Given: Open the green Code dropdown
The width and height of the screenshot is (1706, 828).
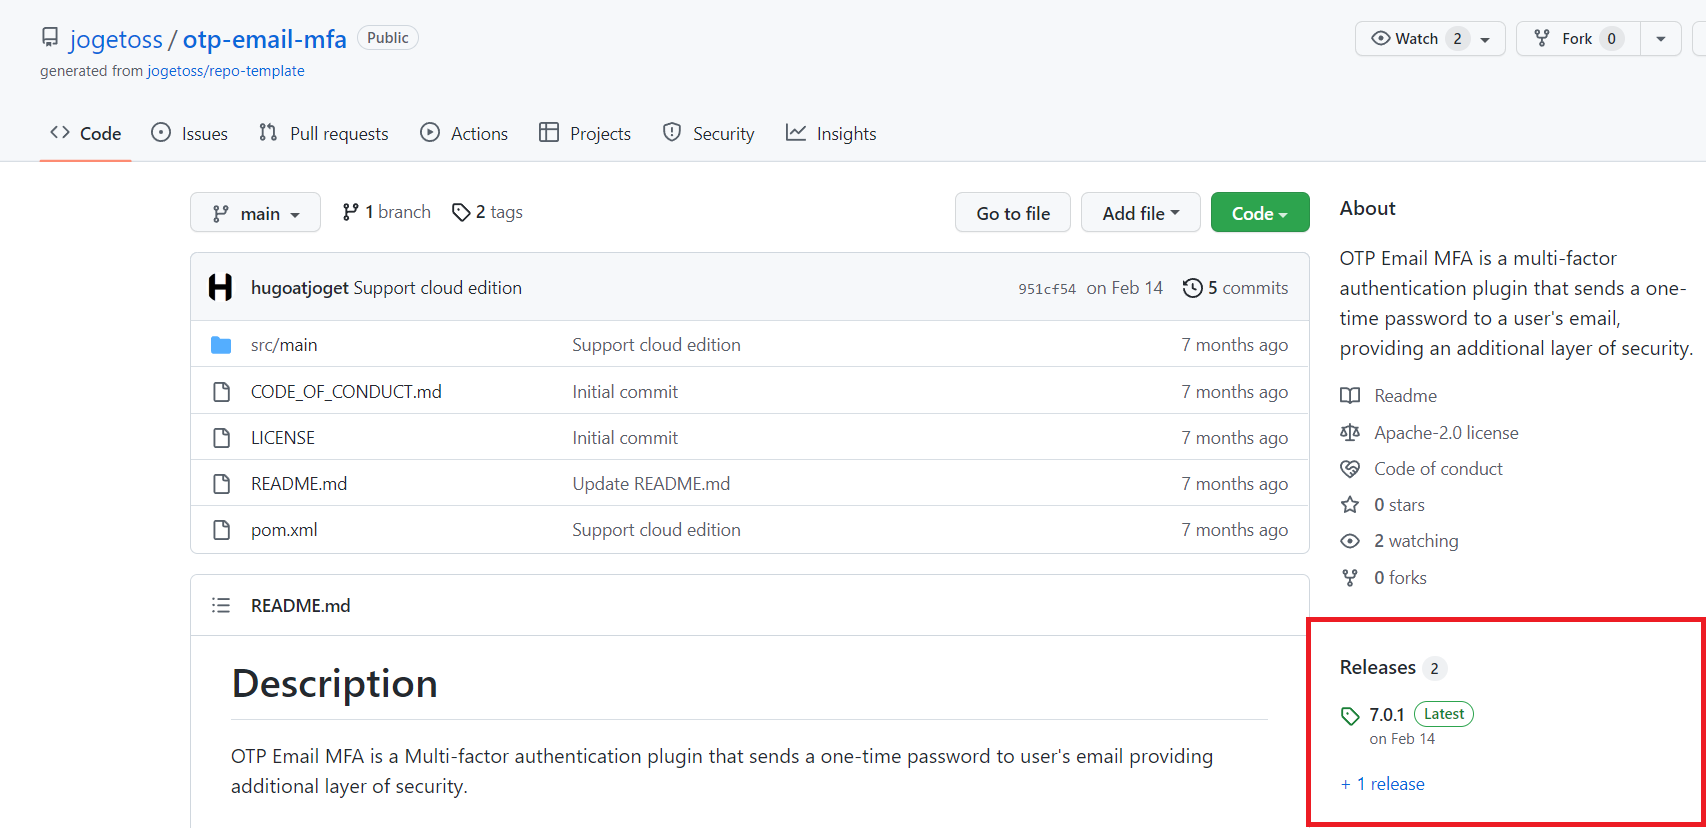Looking at the screenshot, I should 1259,213.
